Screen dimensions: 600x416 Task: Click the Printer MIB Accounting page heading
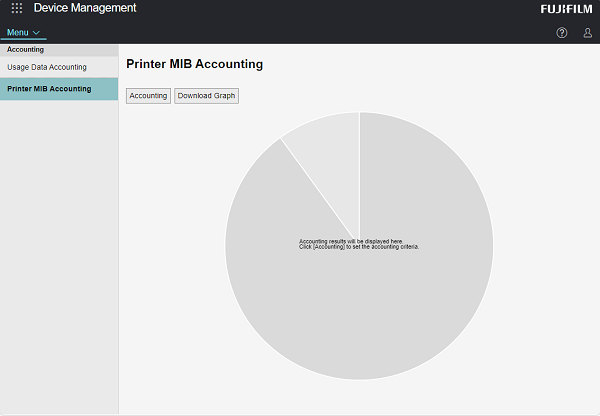tap(194, 64)
